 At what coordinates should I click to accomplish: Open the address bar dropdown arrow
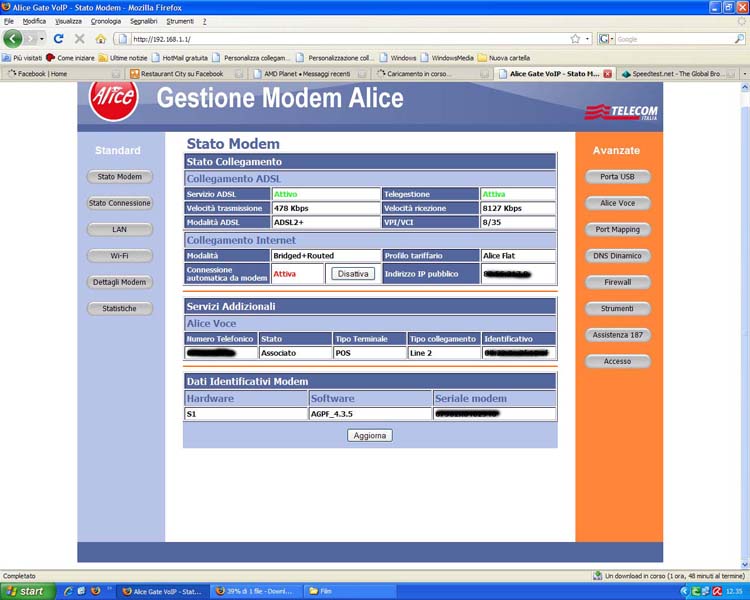[587, 39]
